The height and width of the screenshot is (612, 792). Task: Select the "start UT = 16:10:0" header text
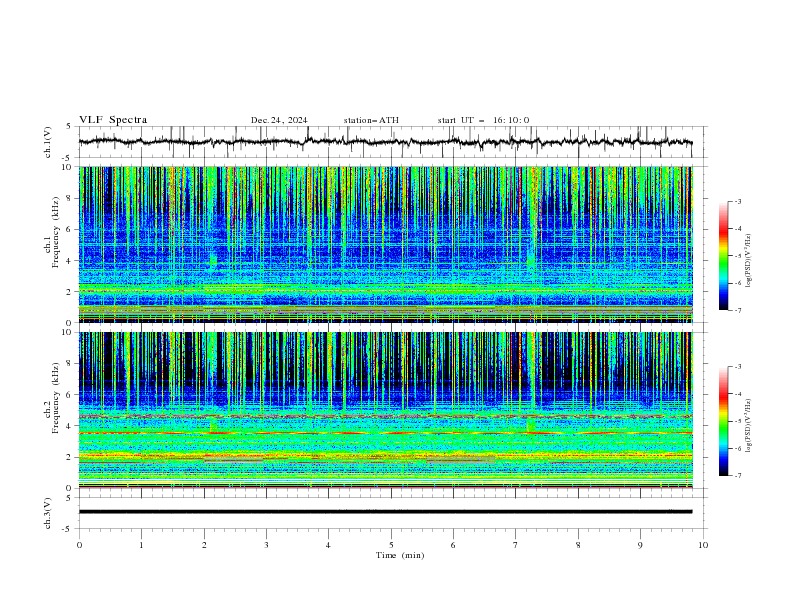483,120
